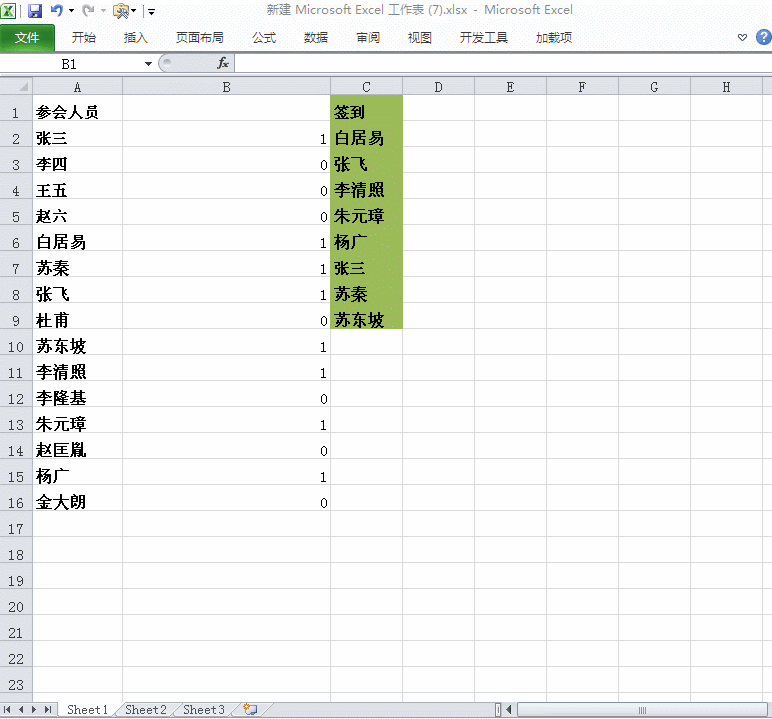The height and width of the screenshot is (719, 772).
Task: Open the 视图 ribbon tab
Action: point(419,37)
